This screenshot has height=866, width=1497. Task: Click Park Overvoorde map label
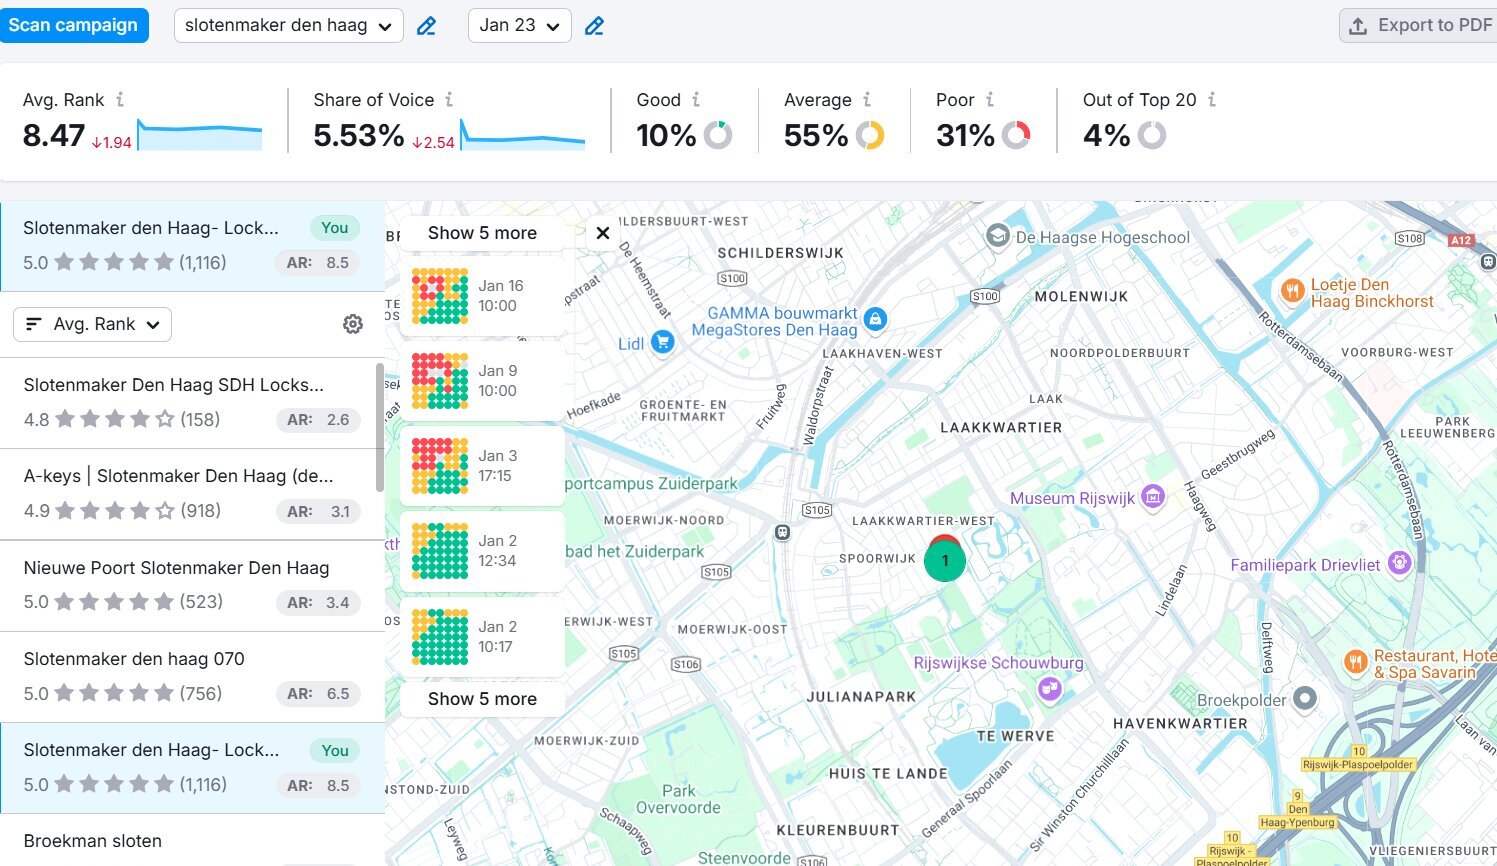(678, 799)
